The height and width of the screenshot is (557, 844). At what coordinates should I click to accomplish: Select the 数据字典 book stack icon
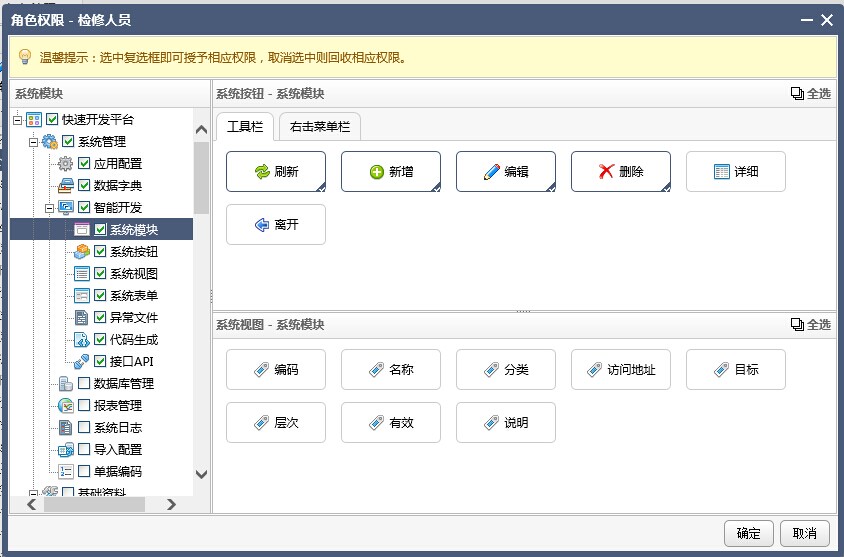coord(65,185)
